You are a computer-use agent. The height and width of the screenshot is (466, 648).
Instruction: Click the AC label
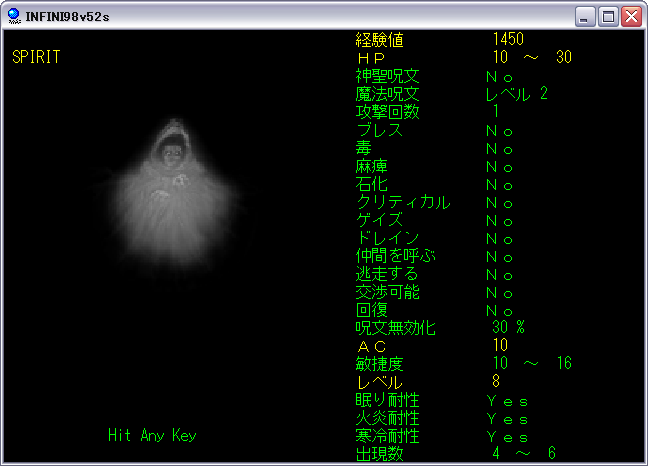click(372, 346)
